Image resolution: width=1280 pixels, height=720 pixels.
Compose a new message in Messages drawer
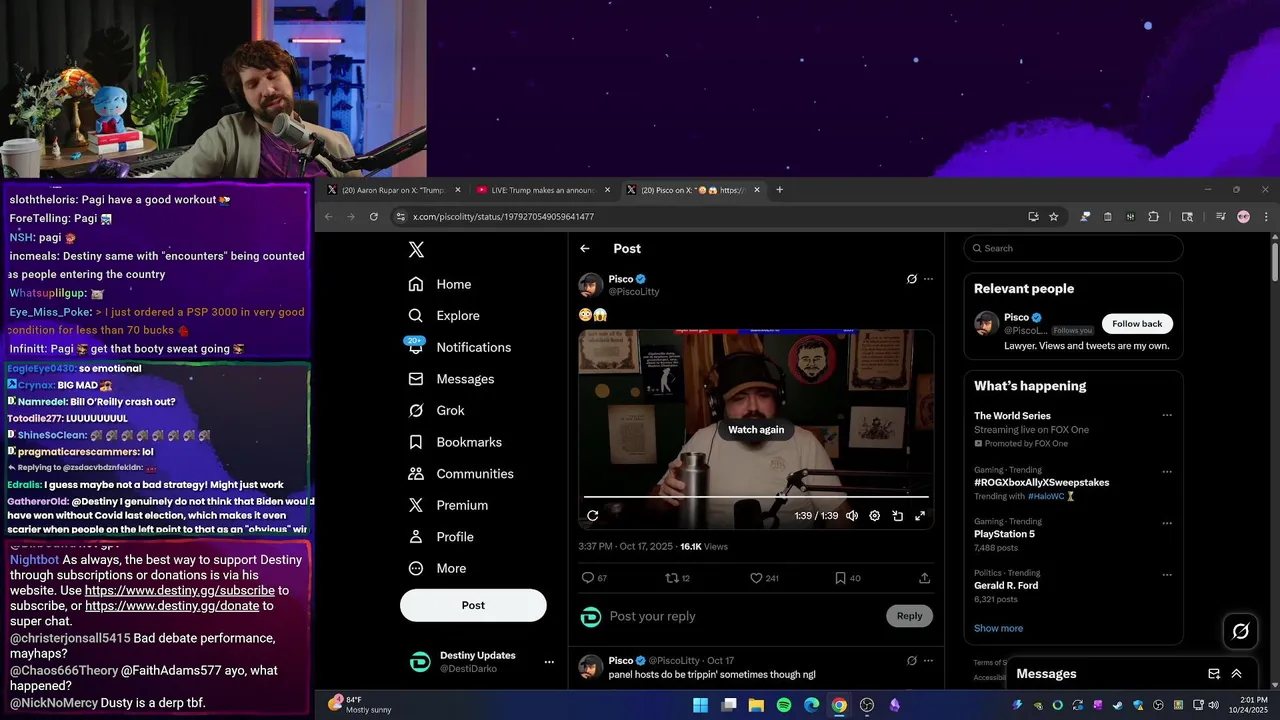click(x=1214, y=674)
